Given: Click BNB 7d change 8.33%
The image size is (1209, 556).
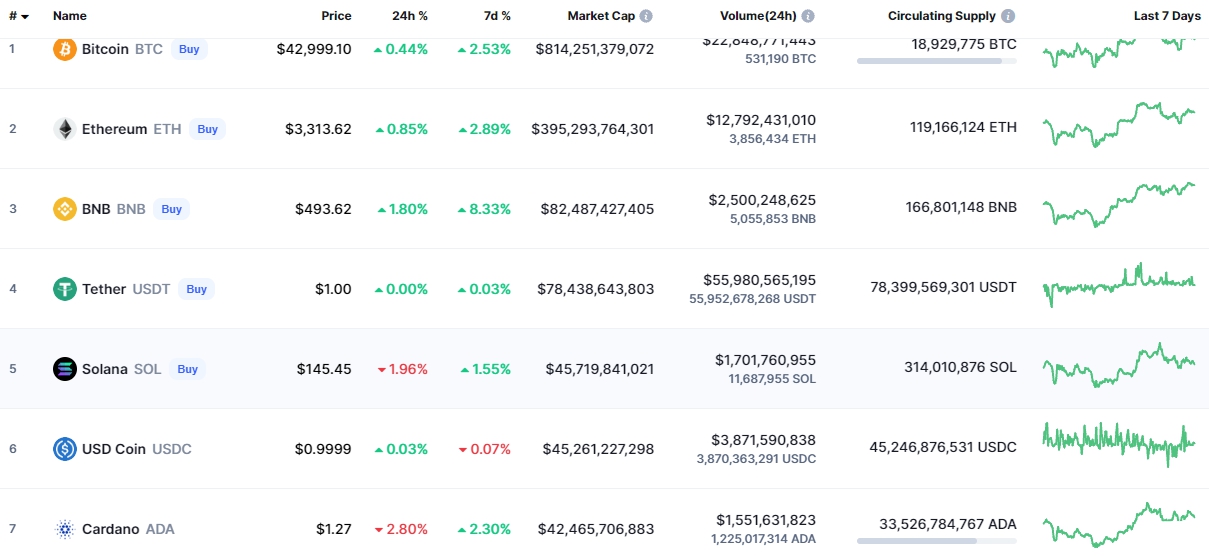Looking at the screenshot, I should [x=484, y=209].
